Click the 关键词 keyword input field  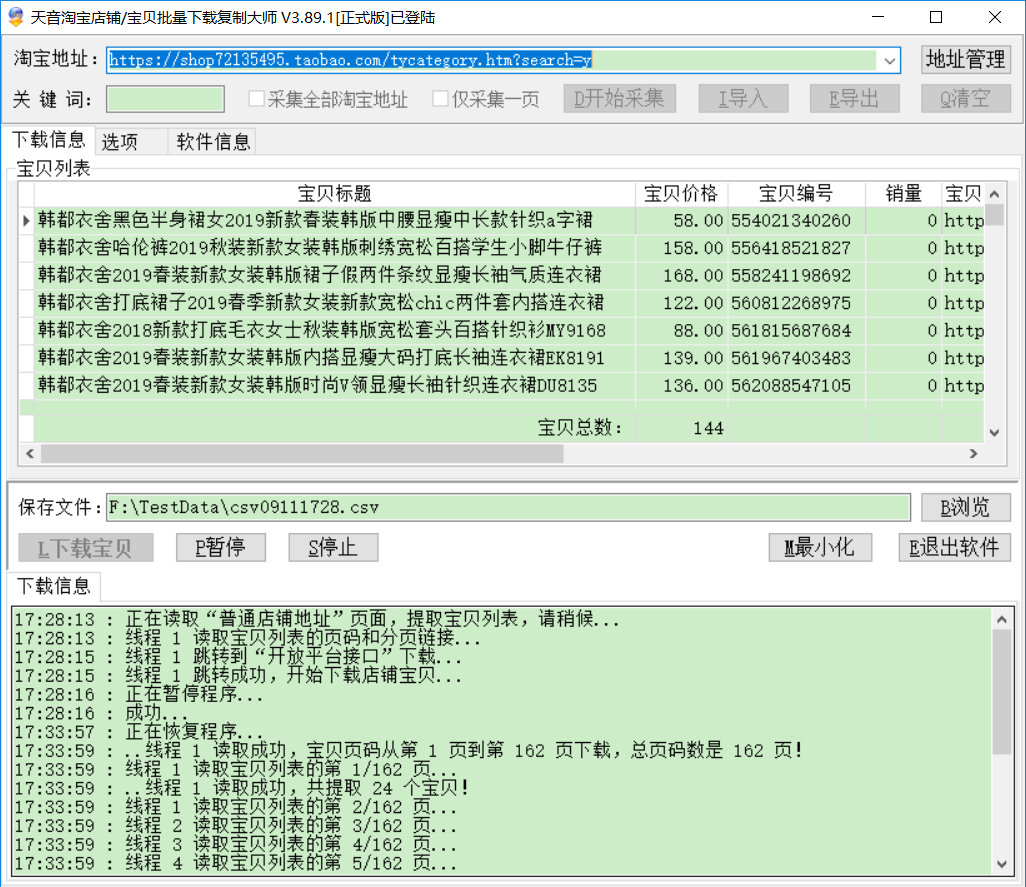166,99
